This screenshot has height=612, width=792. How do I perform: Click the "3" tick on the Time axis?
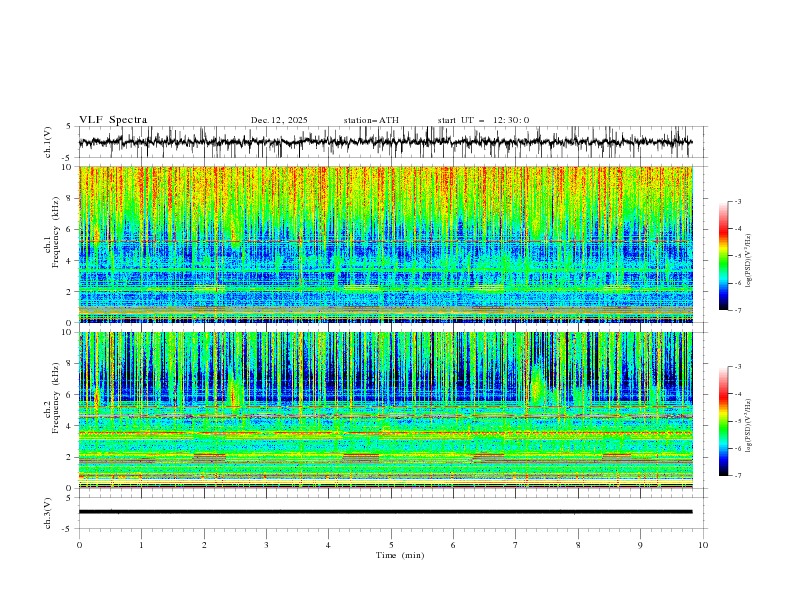266,545
